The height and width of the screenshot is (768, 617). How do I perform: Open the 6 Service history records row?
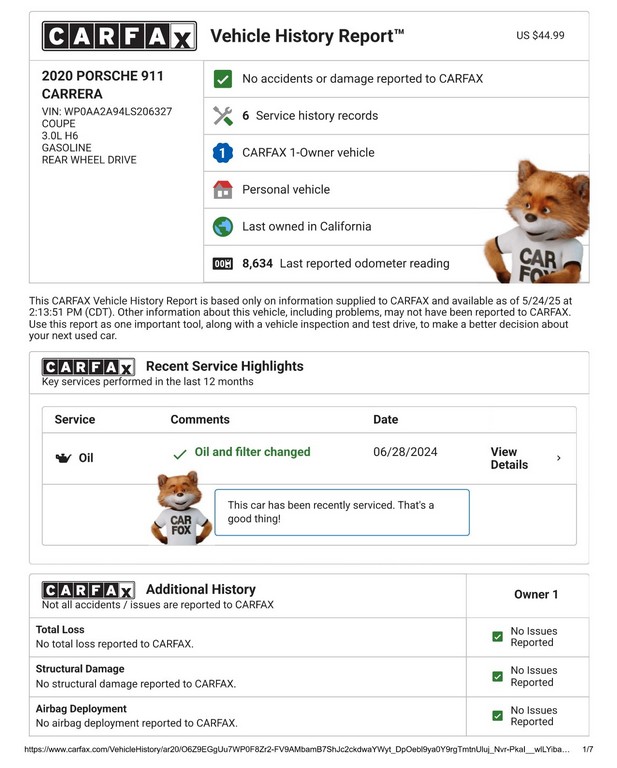click(396, 116)
